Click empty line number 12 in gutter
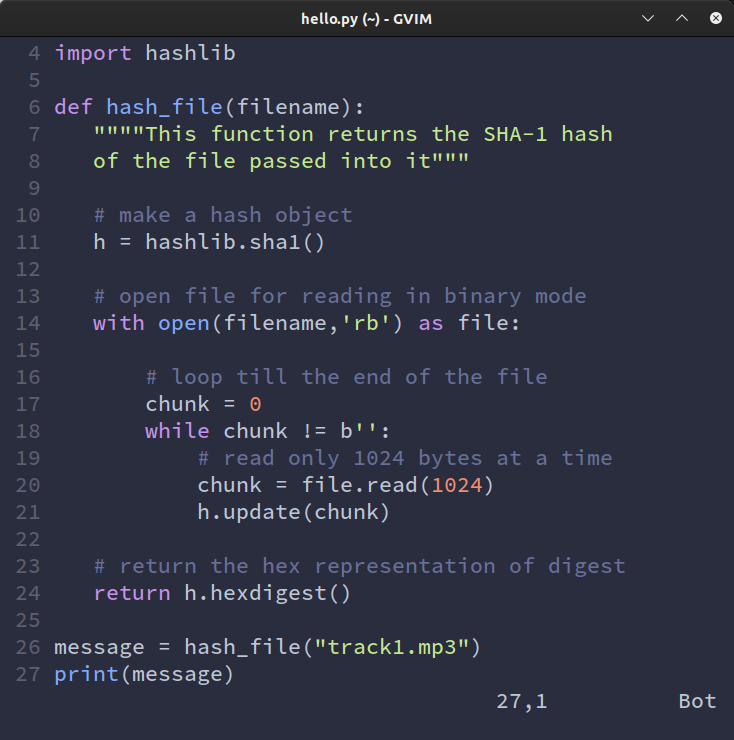Image resolution: width=734 pixels, height=740 pixels. click(28, 269)
